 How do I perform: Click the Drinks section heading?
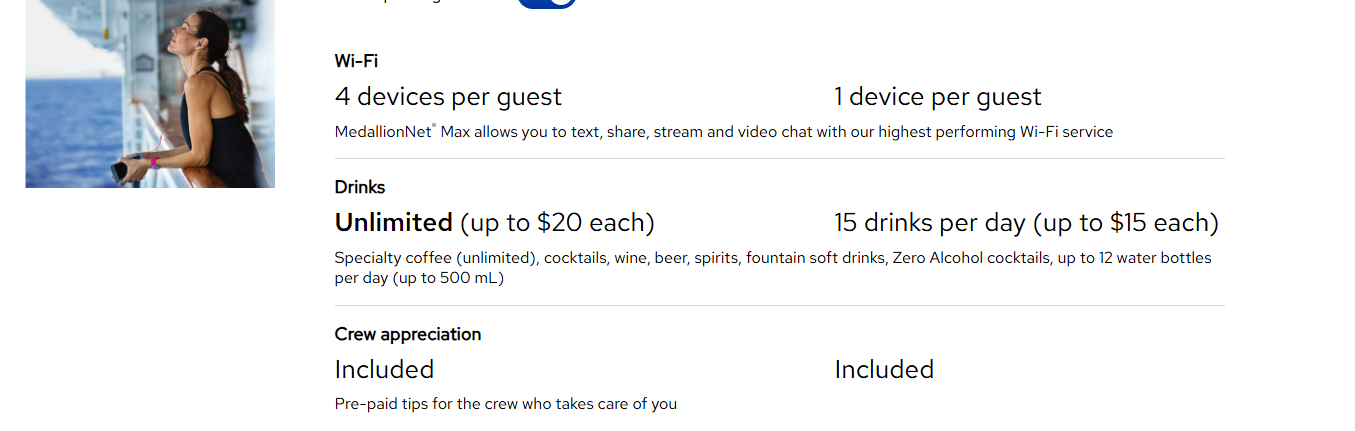[x=360, y=187]
